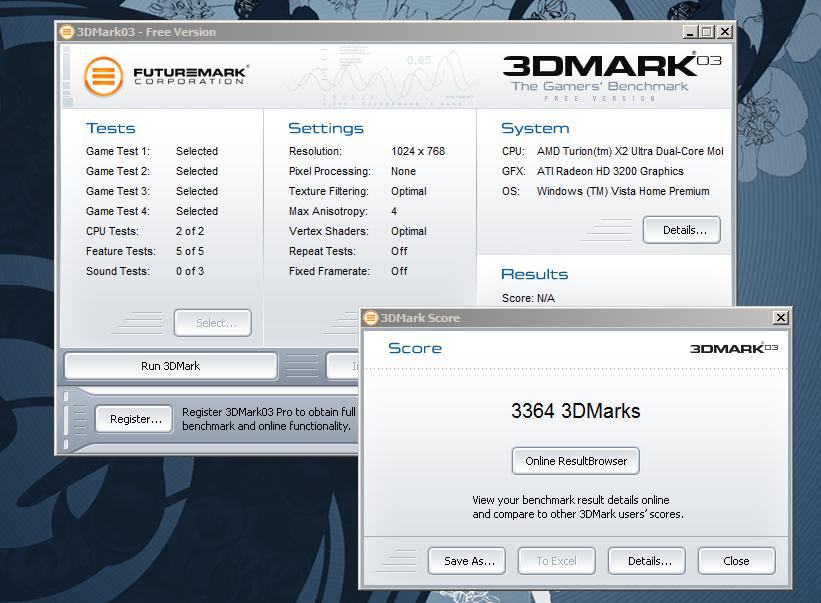Click the Results section heading
821x603 pixels.
coord(535,274)
